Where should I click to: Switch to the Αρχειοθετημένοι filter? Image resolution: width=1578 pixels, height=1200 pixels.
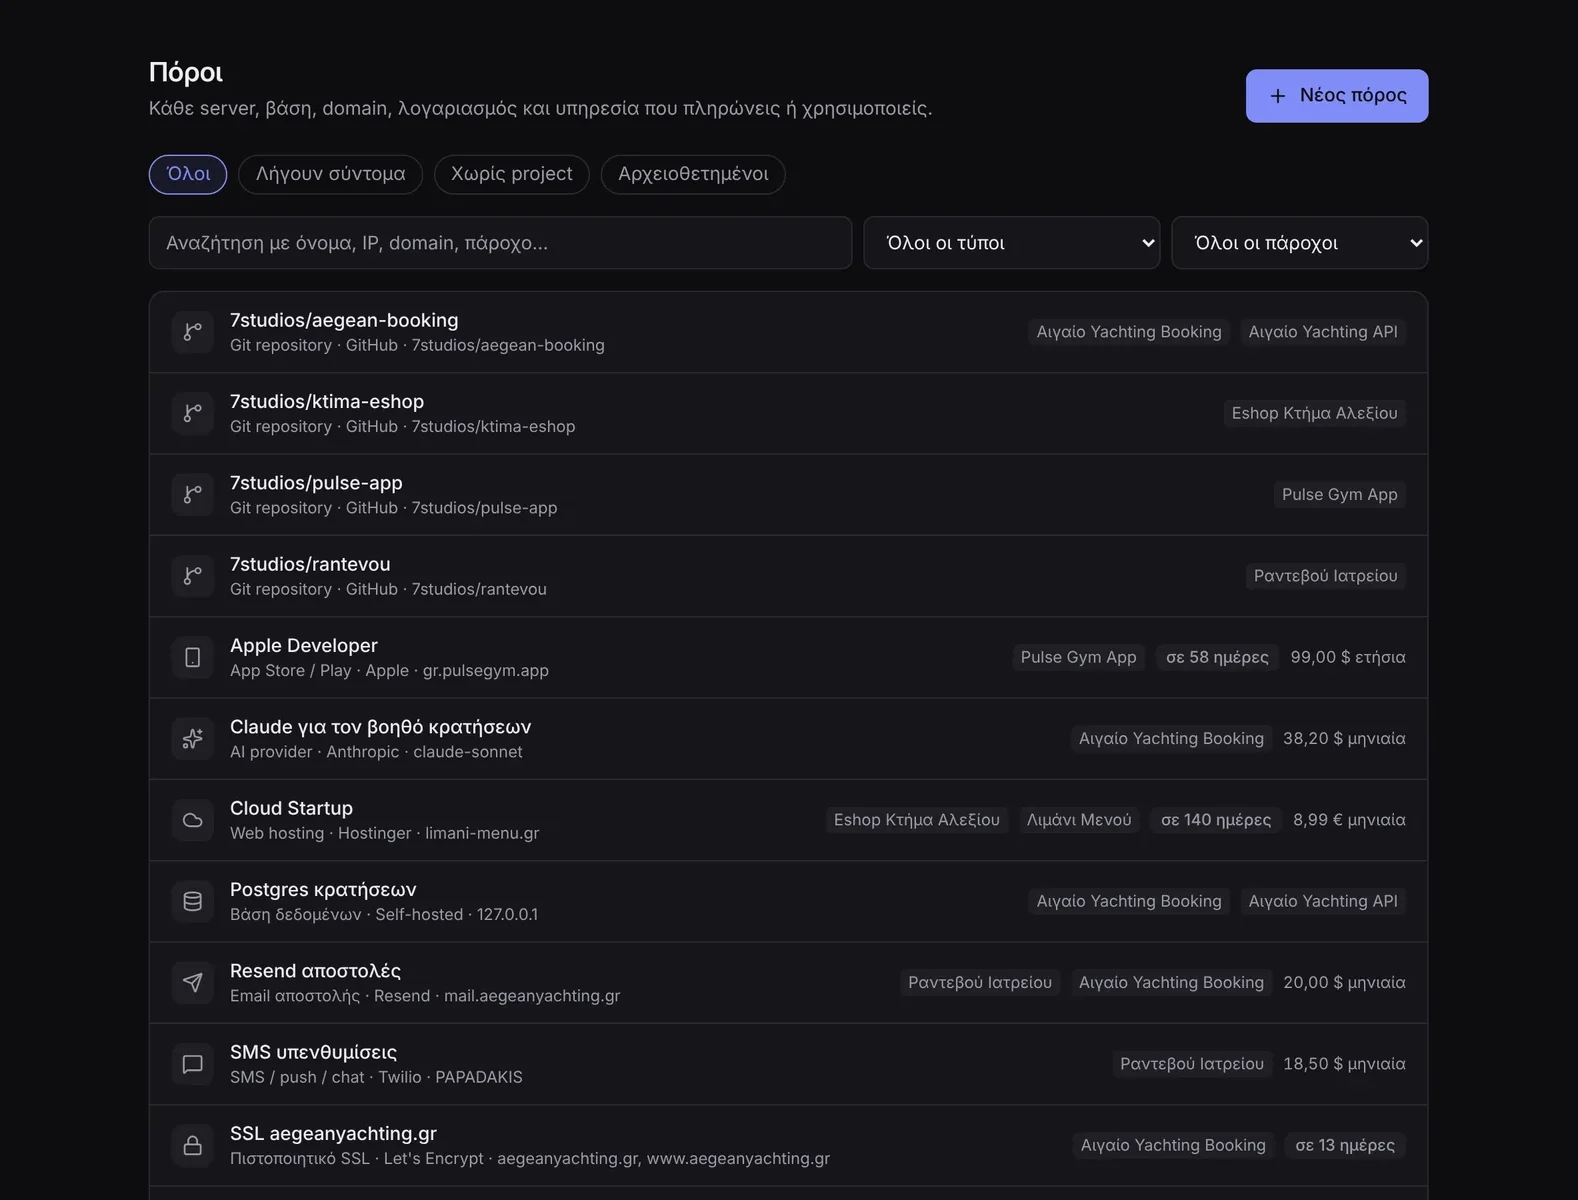tap(693, 174)
